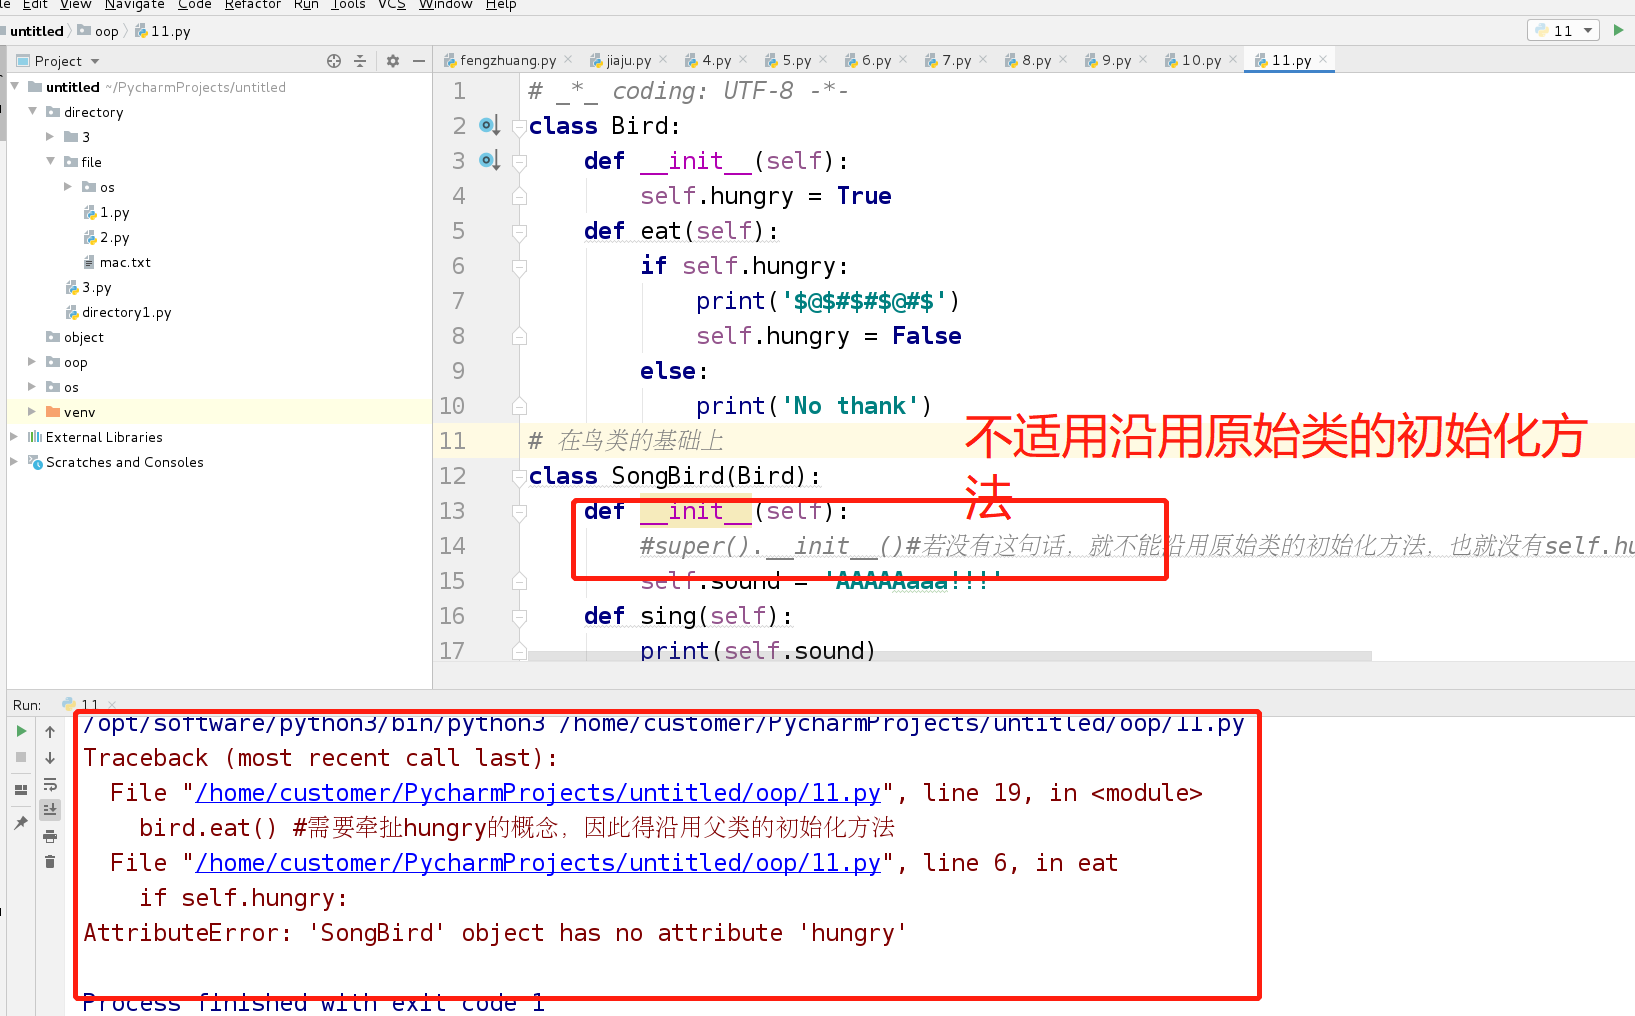Fold class SongBird at line 12

(519, 477)
